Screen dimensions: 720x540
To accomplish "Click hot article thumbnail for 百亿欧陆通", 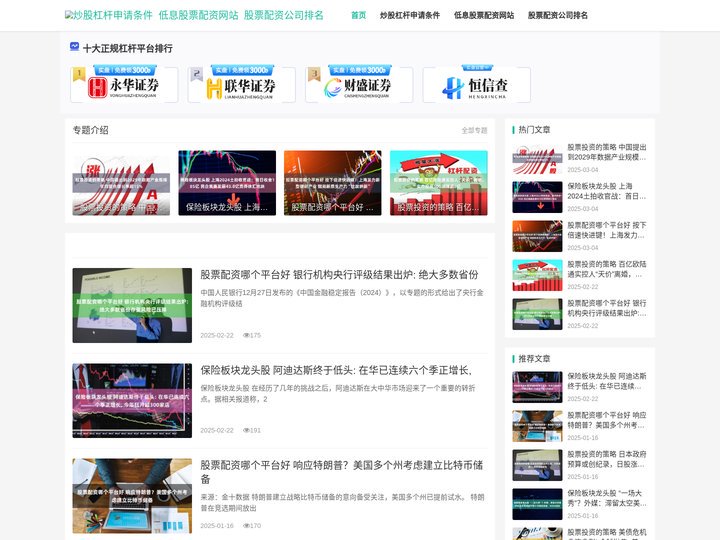I will click(x=537, y=276).
